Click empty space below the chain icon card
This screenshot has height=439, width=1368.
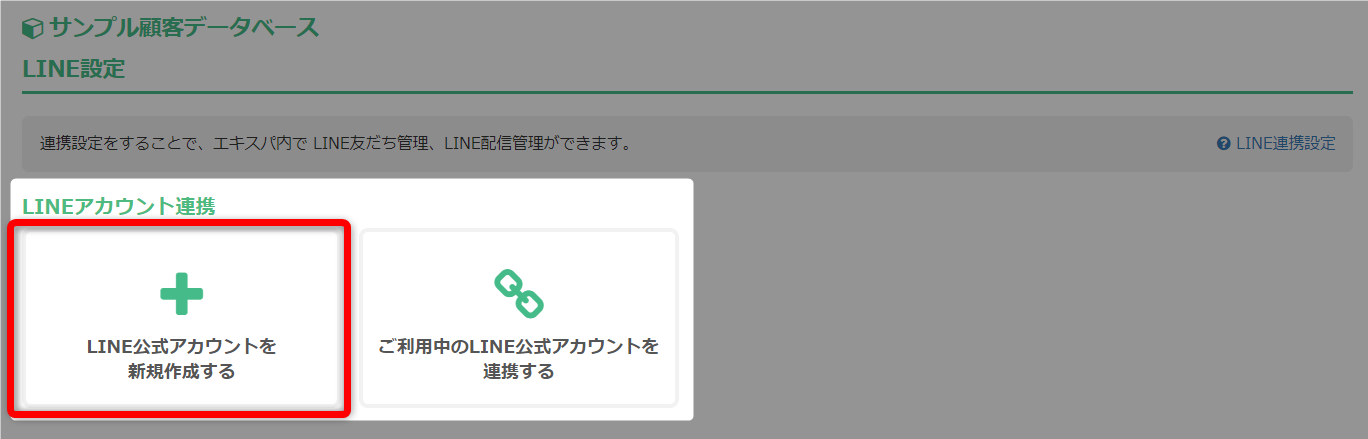(519, 413)
